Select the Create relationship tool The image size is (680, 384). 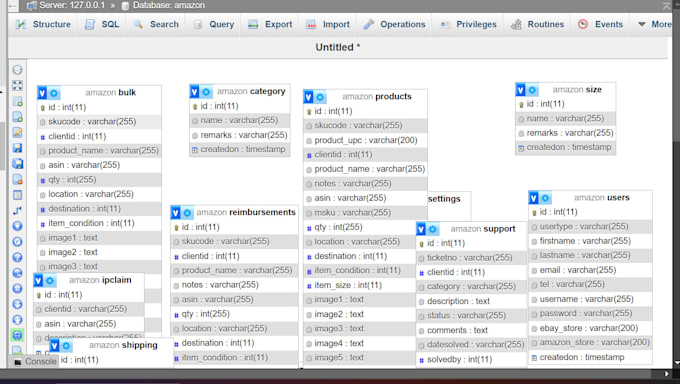tap(17, 210)
